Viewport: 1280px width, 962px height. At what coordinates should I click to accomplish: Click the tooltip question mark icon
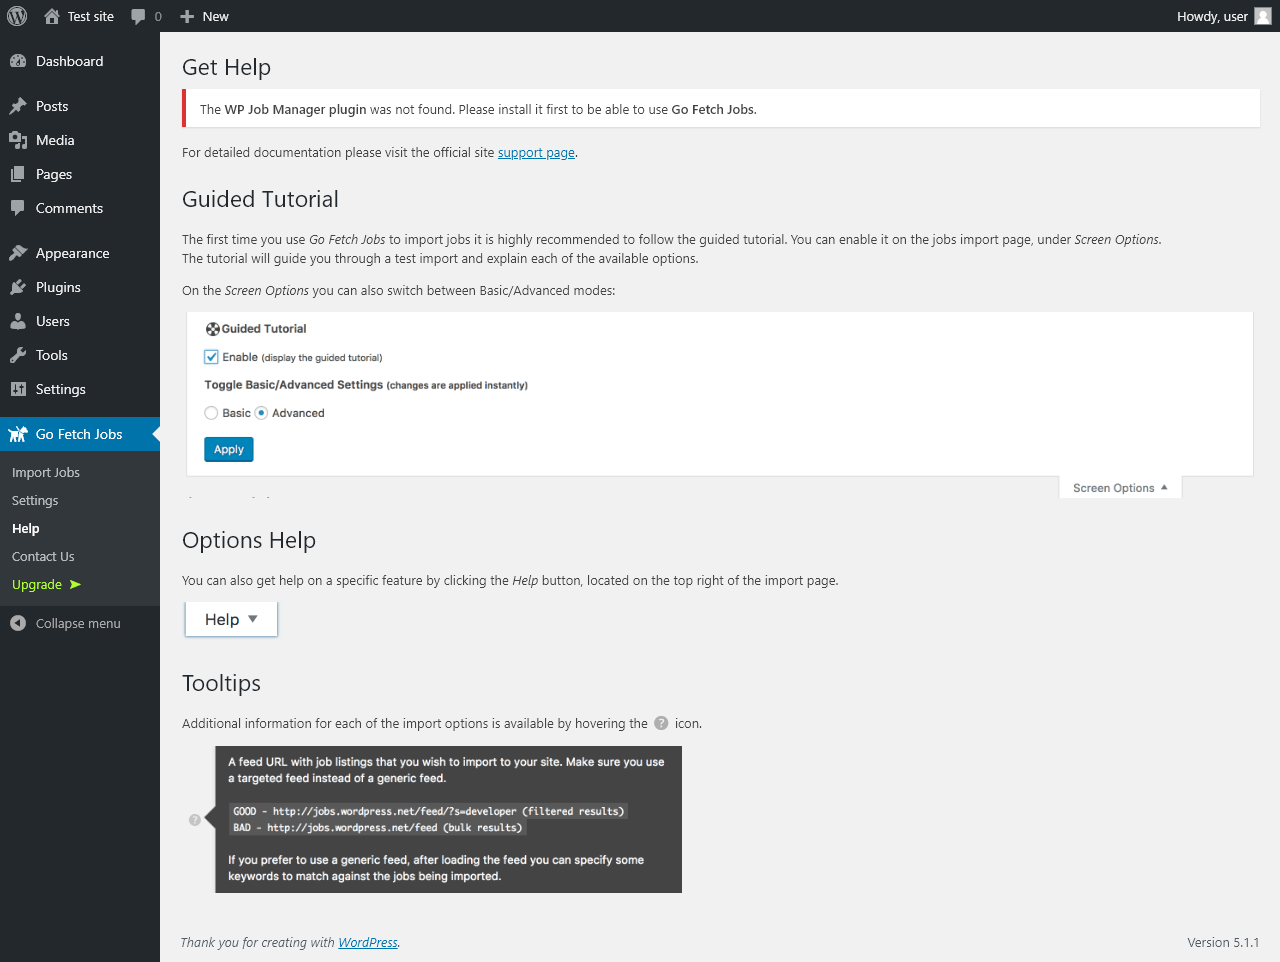tap(661, 723)
